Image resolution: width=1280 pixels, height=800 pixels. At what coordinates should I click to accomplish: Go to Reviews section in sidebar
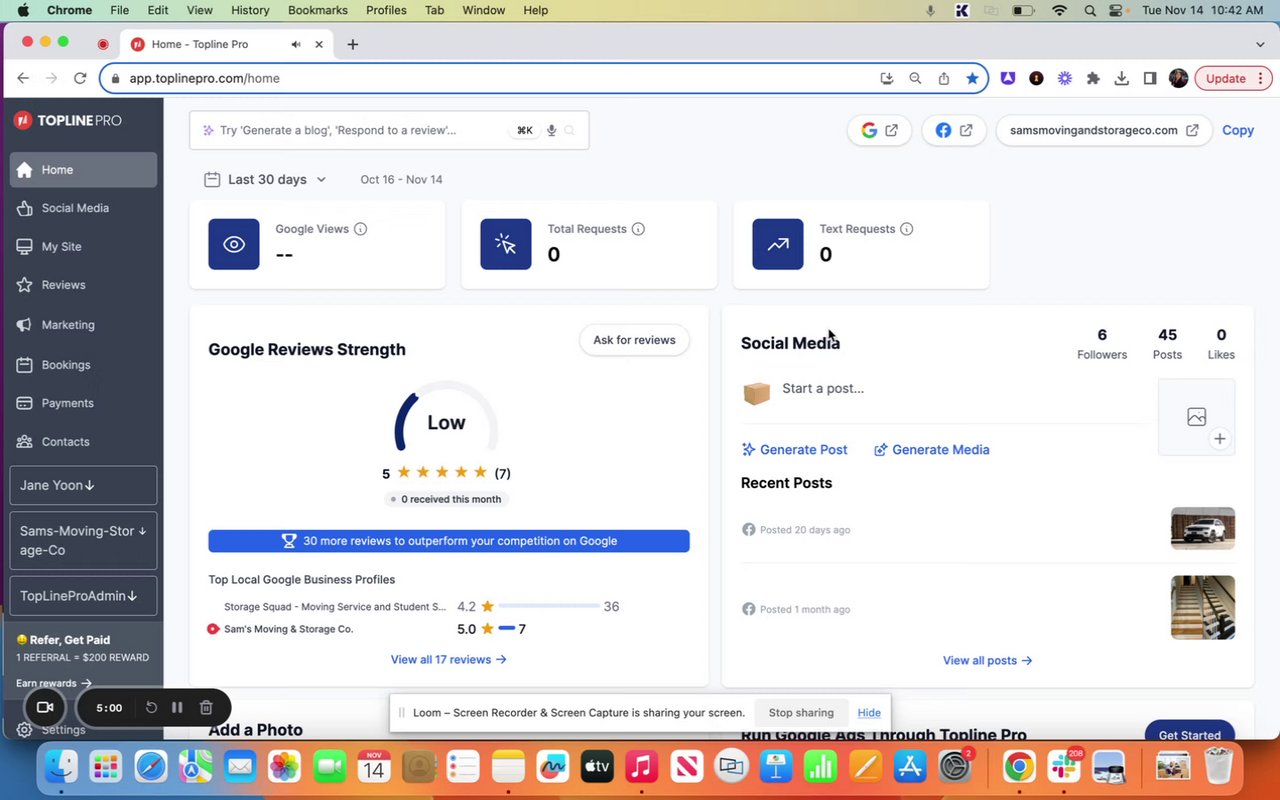(x=83, y=285)
